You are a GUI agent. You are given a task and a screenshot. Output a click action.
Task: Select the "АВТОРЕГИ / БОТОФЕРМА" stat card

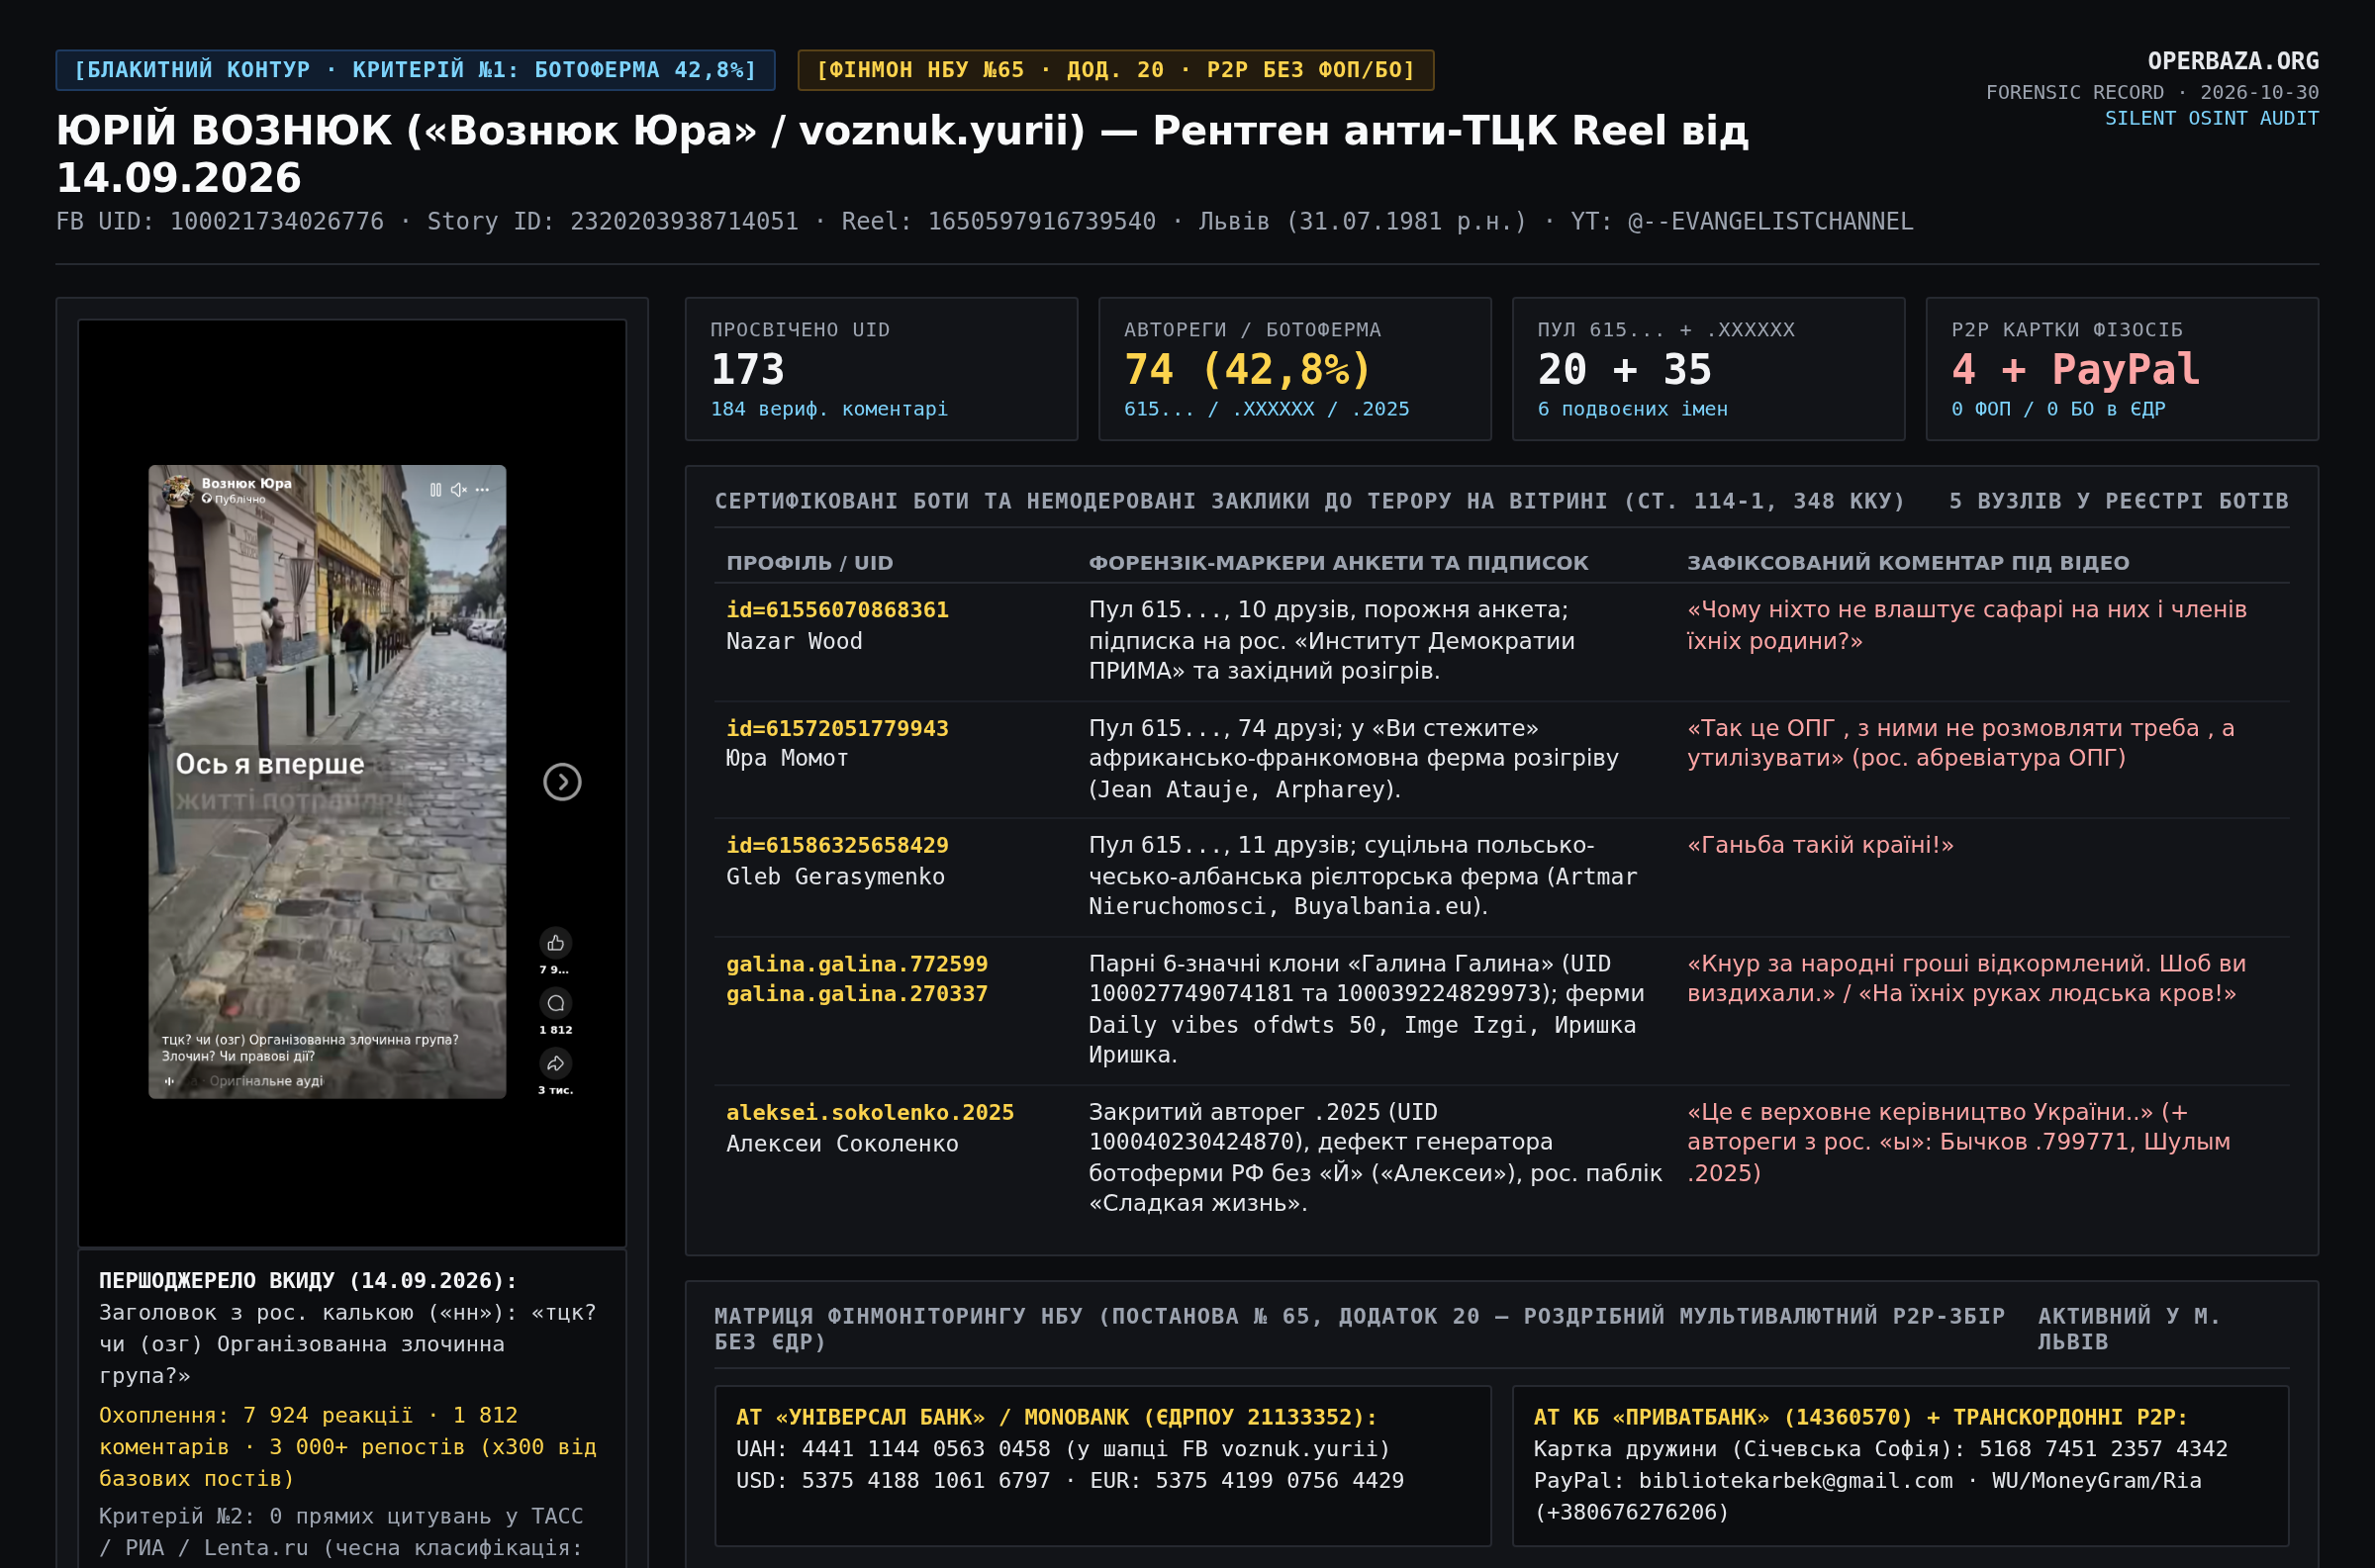click(x=1294, y=369)
